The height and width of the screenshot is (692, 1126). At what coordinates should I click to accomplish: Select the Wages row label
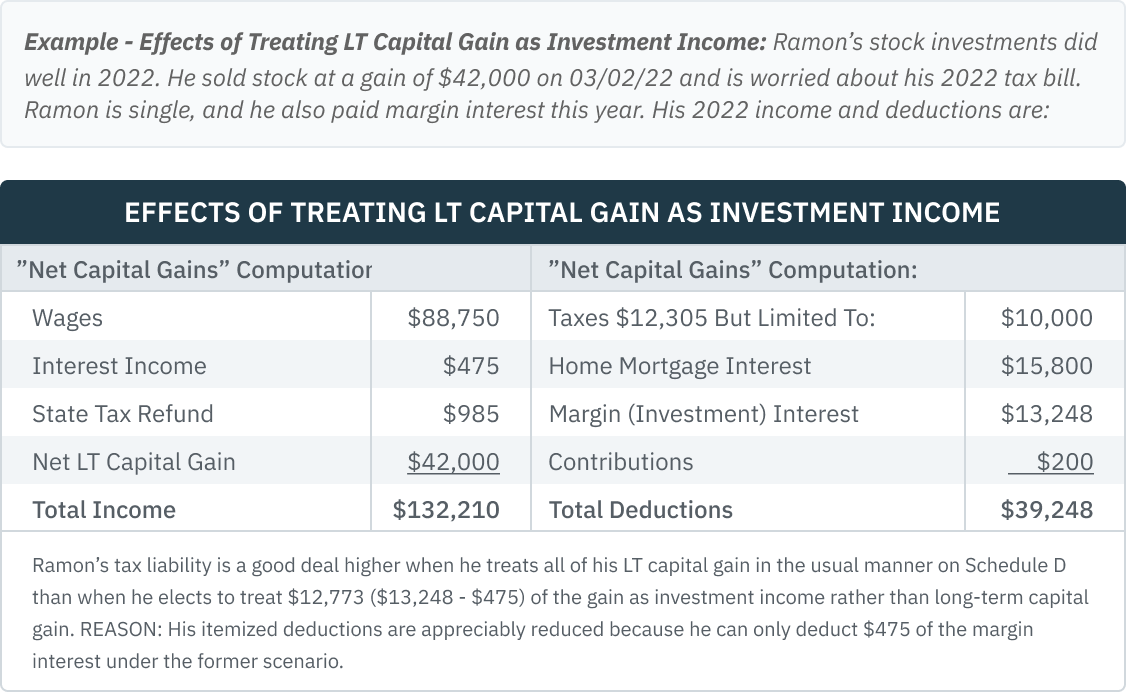67,318
